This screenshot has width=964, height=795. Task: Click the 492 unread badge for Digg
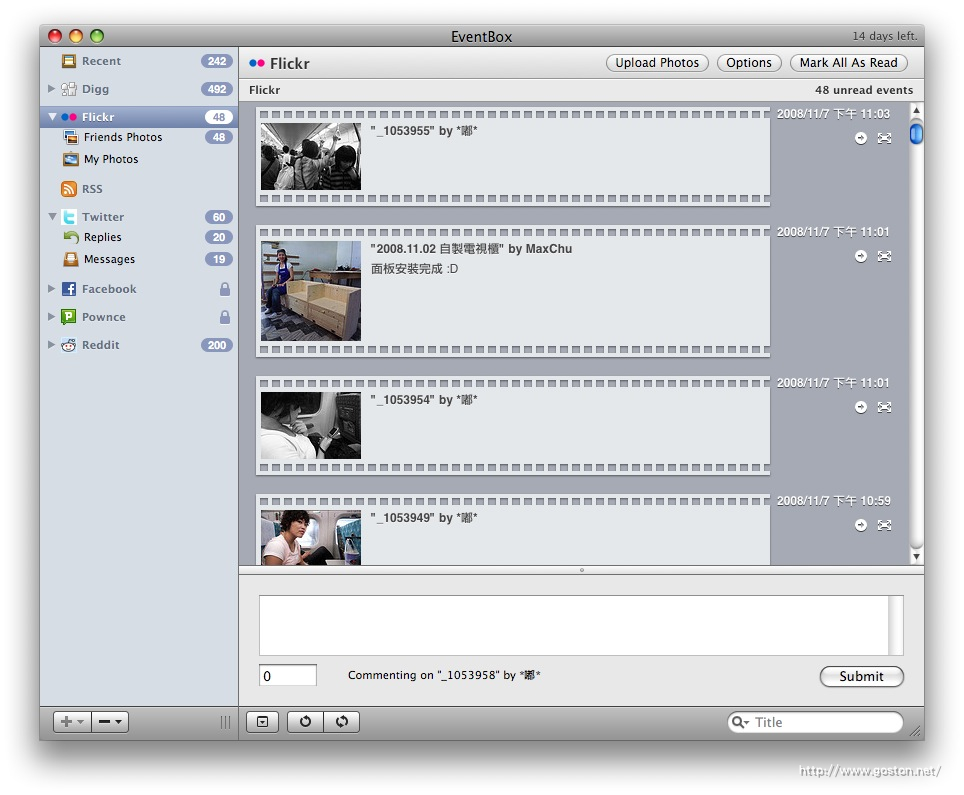(x=217, y=89)
